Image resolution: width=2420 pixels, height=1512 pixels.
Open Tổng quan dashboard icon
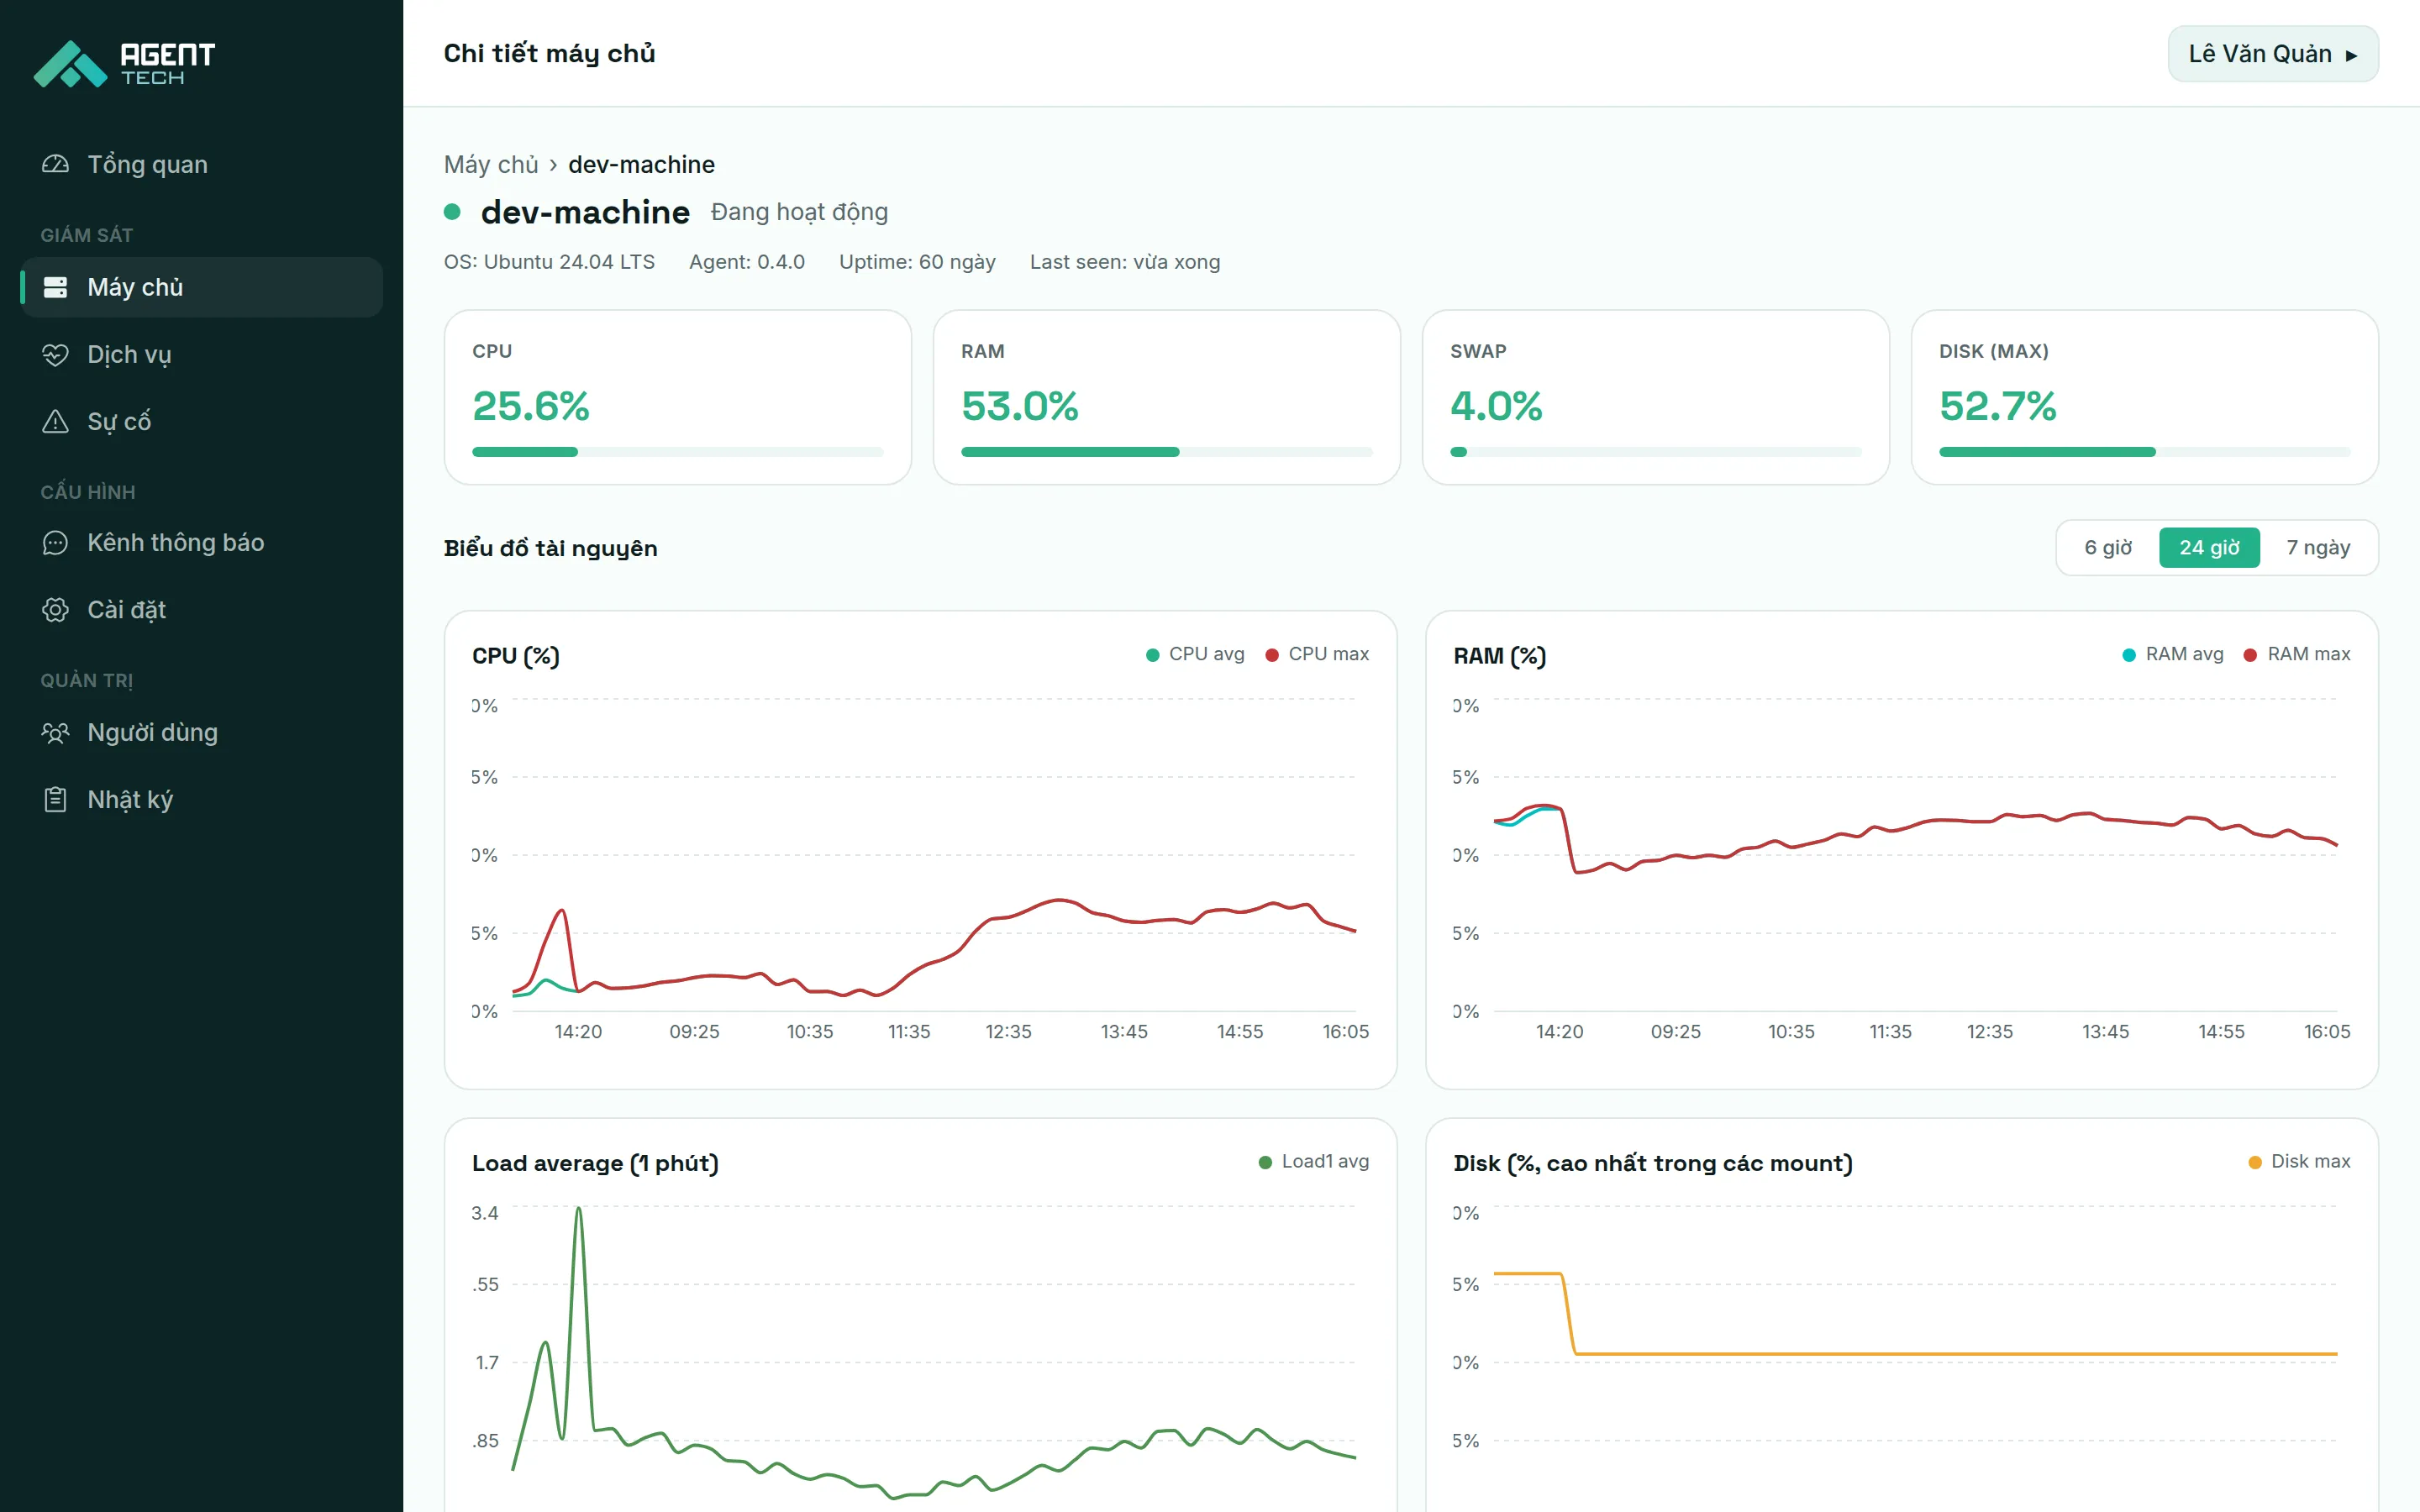(55, 164)
